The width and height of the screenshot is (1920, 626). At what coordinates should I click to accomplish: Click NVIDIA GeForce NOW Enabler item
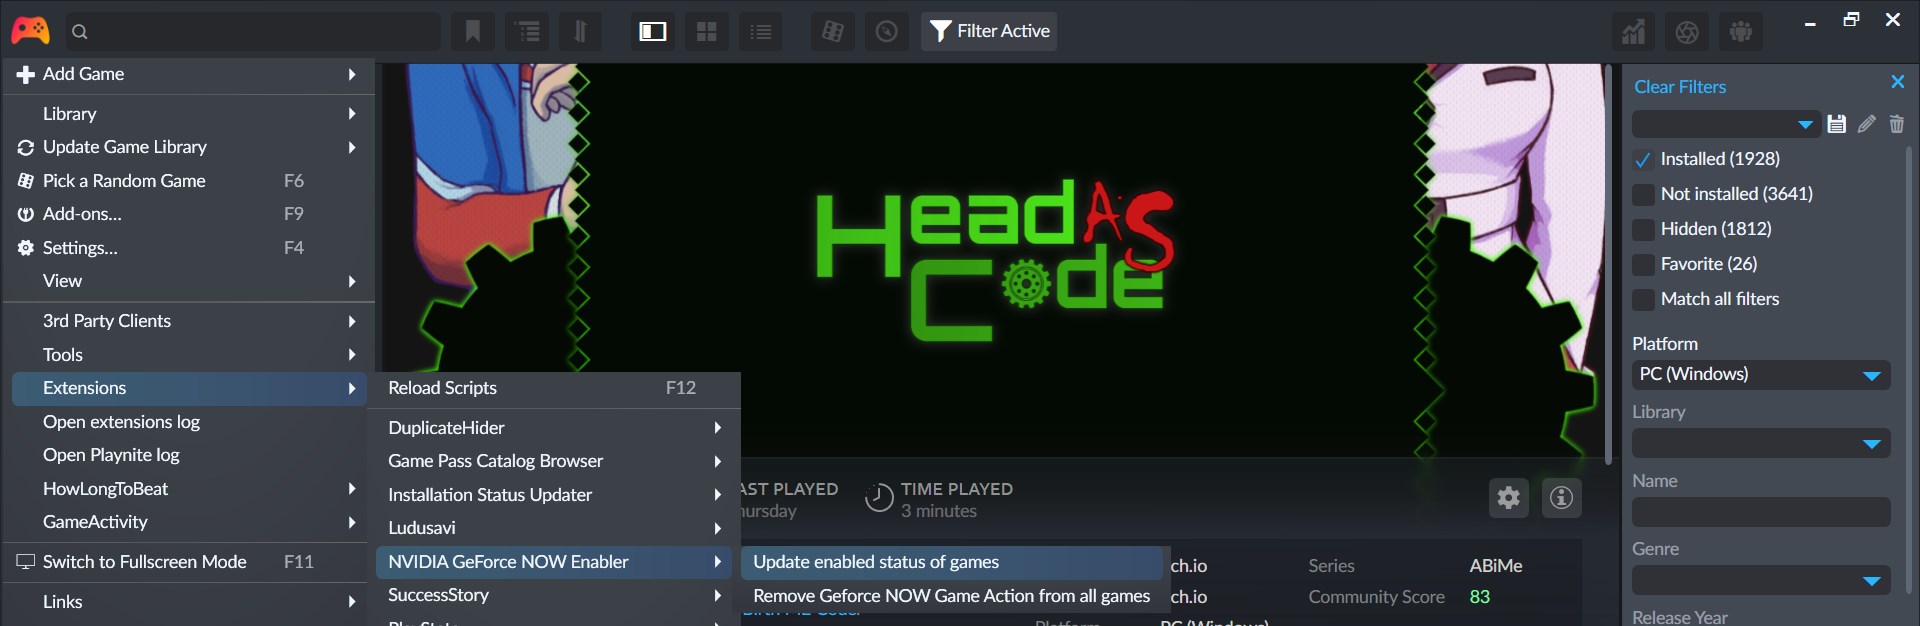(554, 562)
